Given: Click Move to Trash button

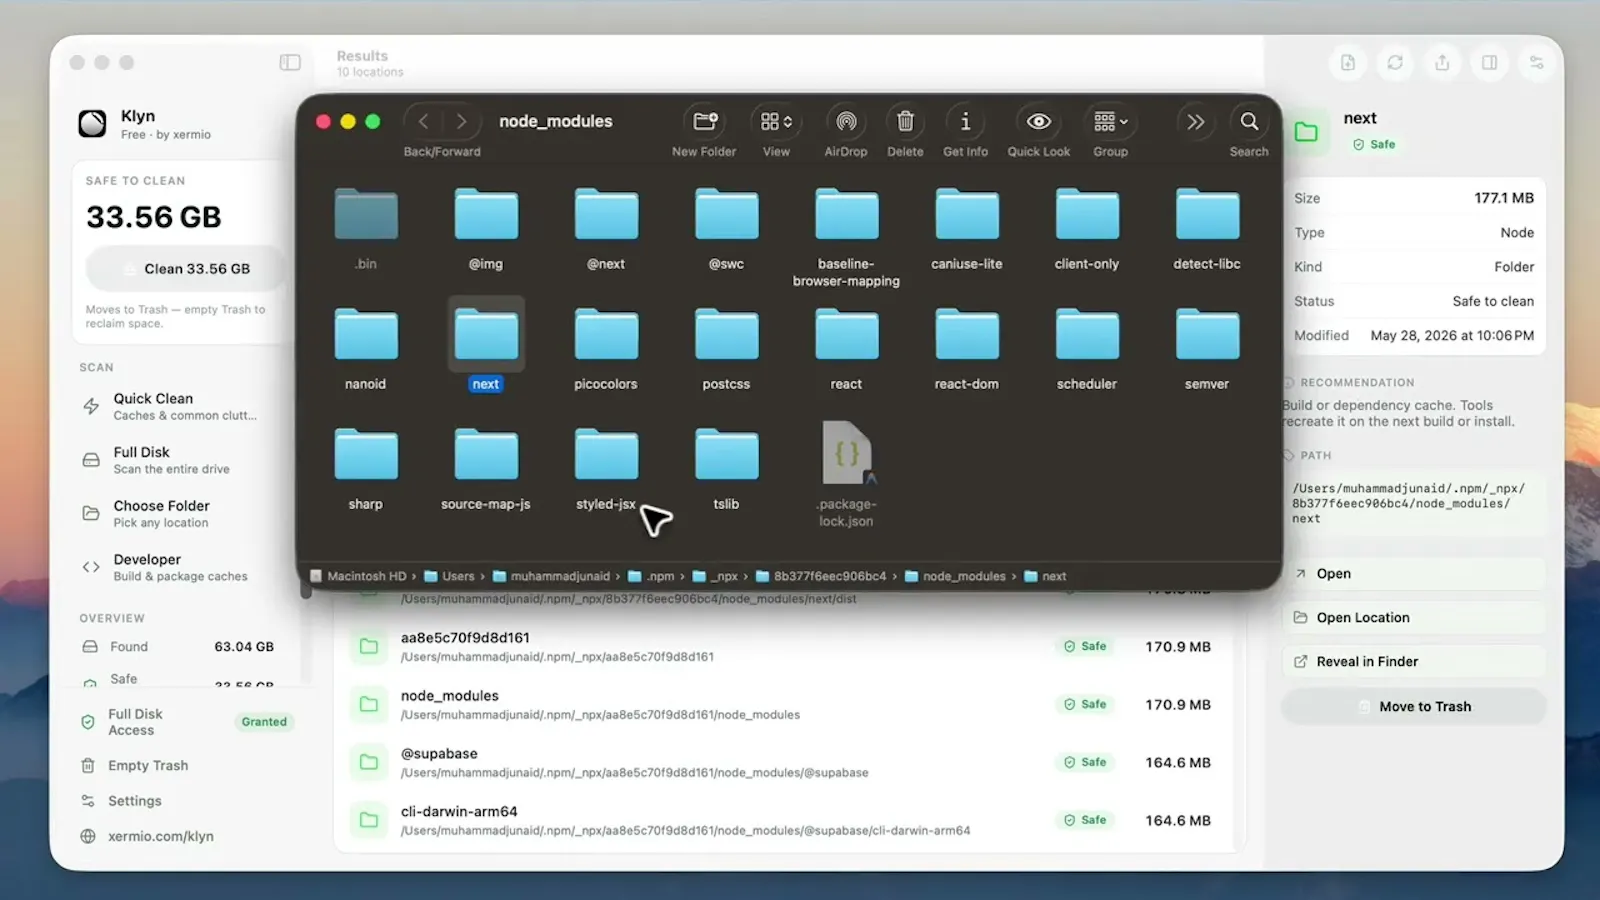Looking at the screenshot, I should pos(1413,706).
